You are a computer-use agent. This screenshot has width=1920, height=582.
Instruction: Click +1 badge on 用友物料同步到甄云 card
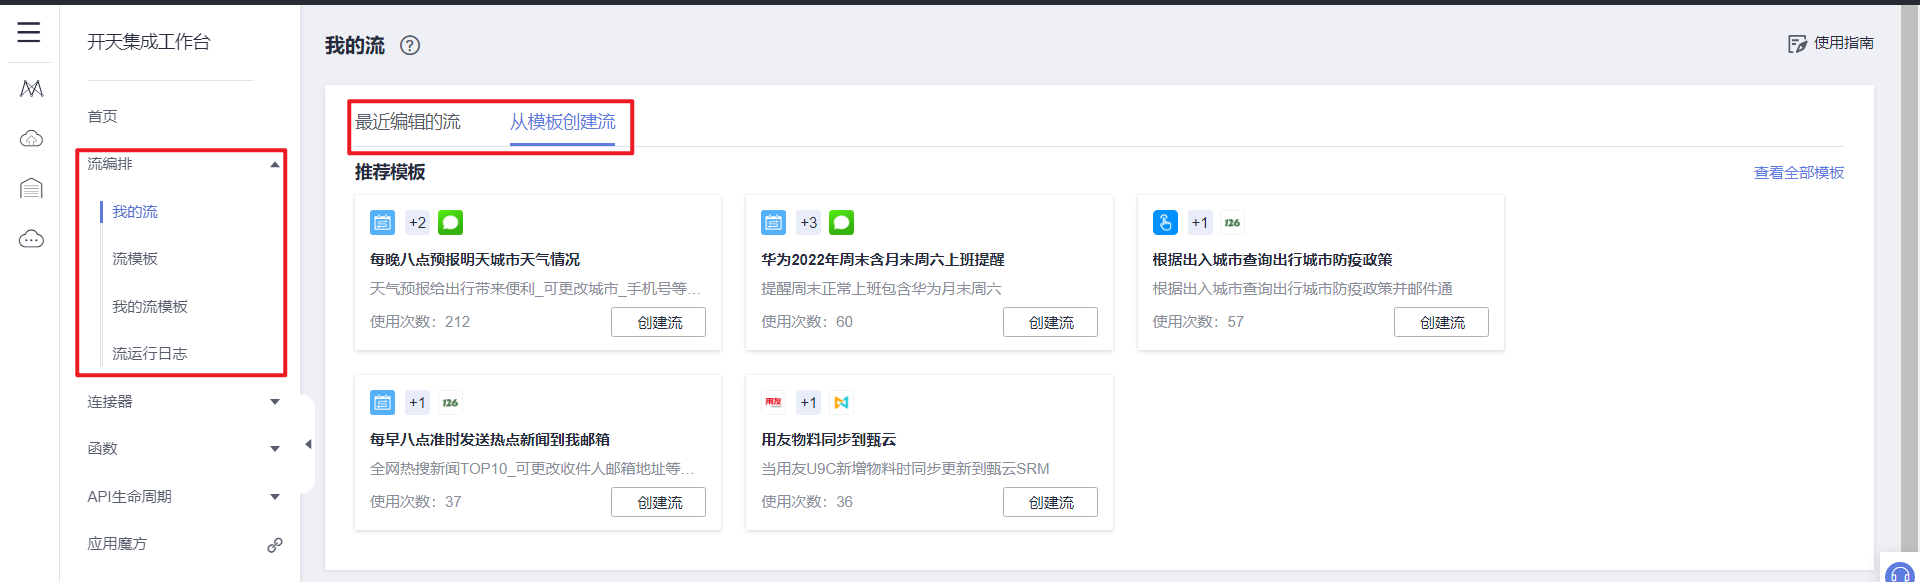coord(808,402)
